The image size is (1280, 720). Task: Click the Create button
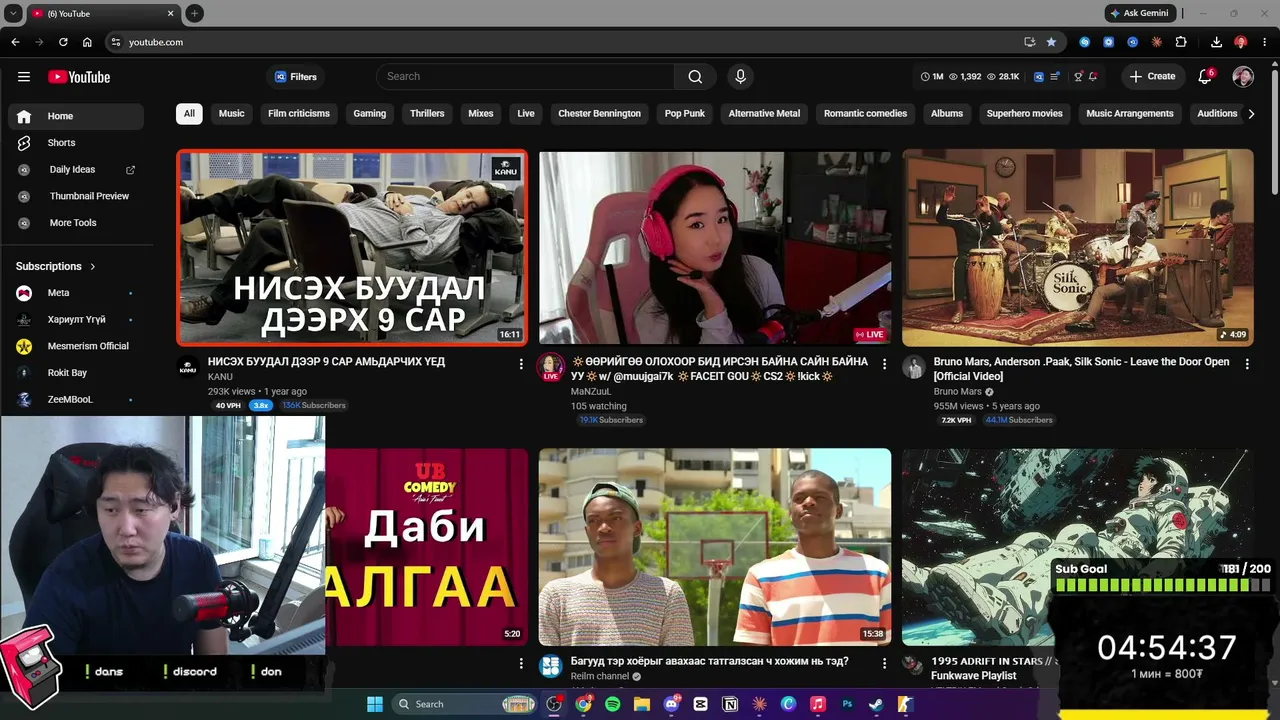point(1152,77)
